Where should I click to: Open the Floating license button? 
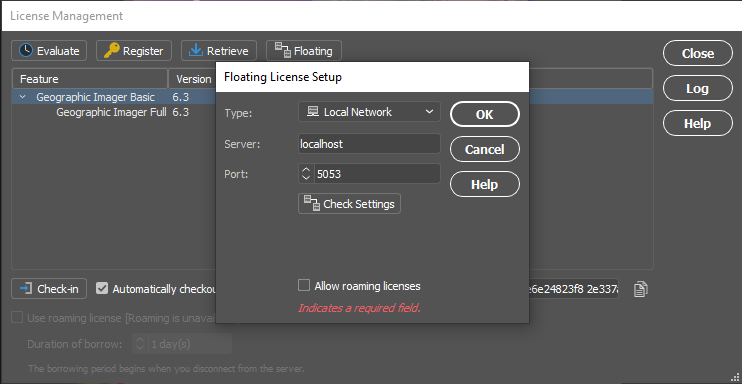click(x=304, y=51)
